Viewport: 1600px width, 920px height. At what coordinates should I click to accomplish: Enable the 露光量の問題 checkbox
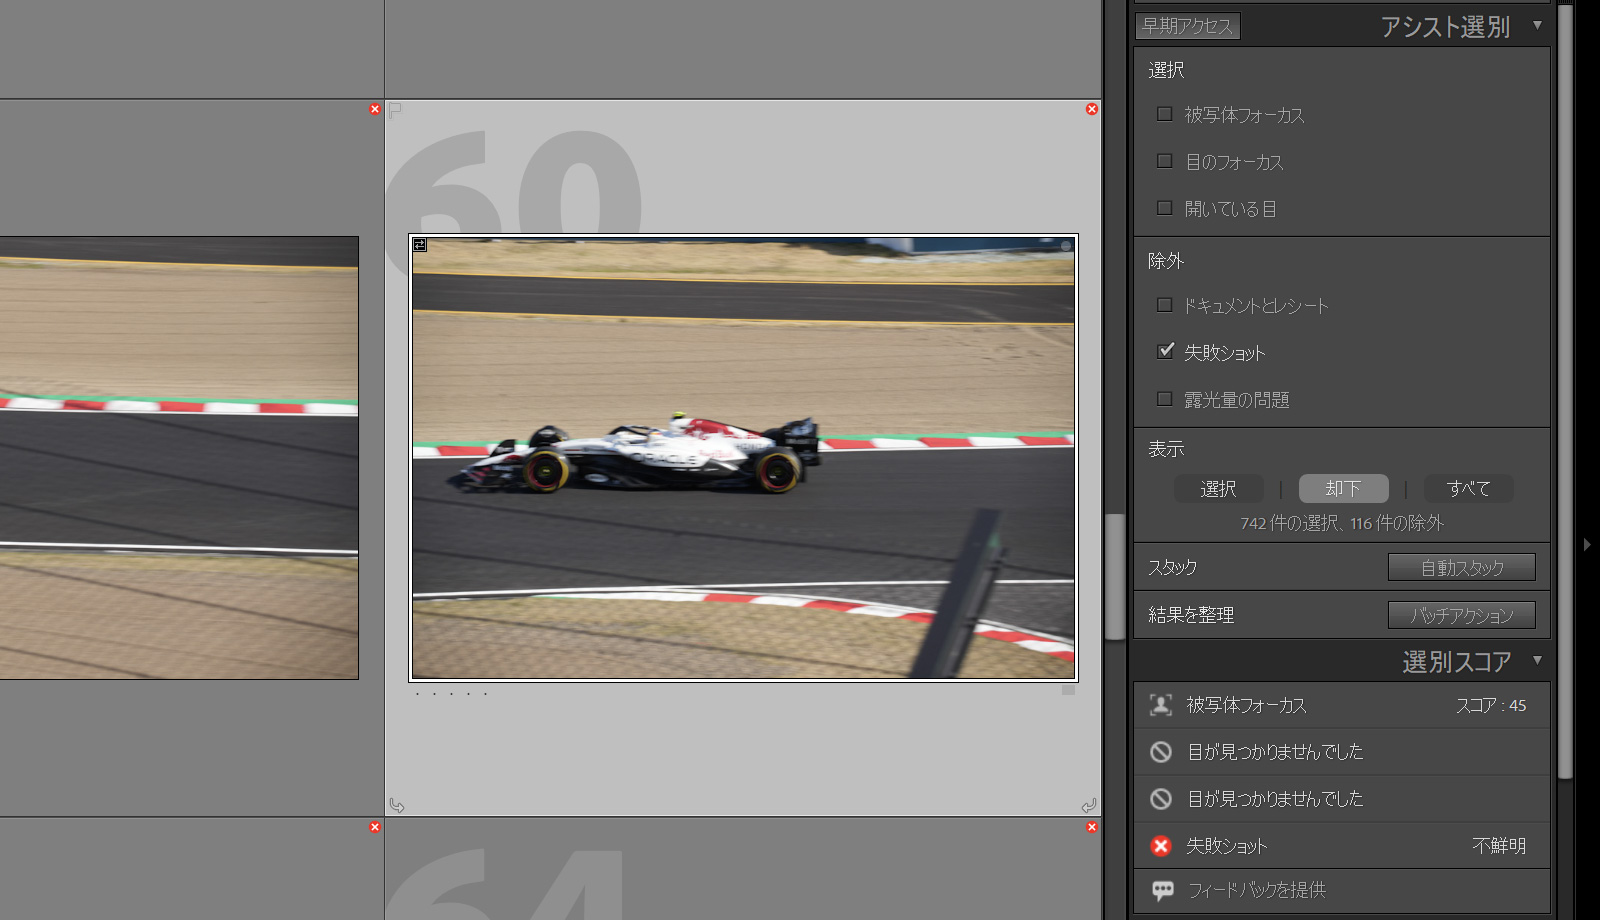pyautogui.click(x=1164, y=399)
